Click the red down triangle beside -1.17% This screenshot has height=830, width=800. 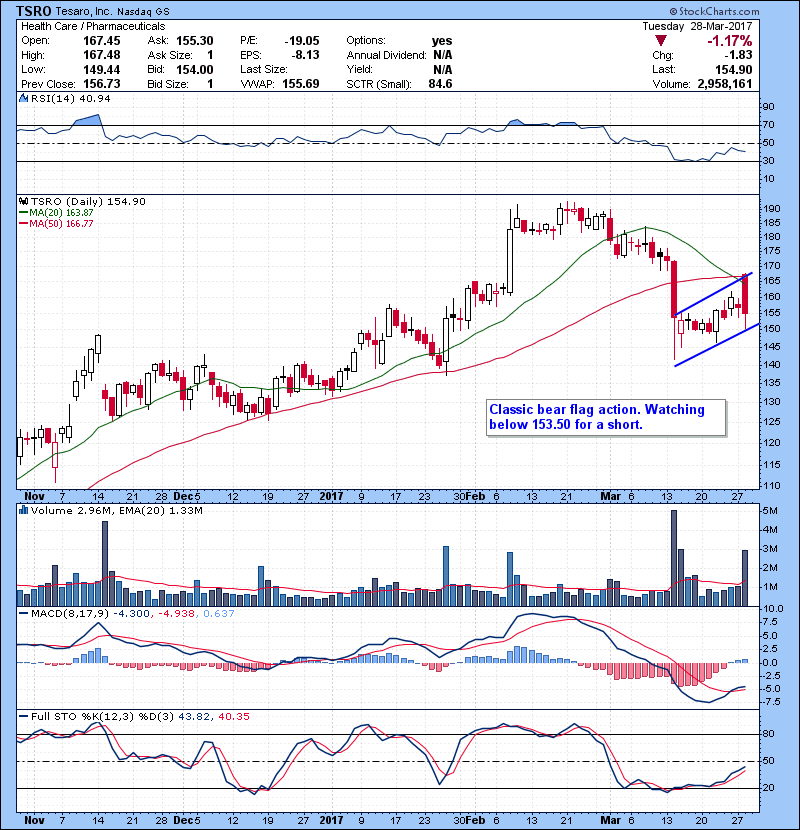660,41
